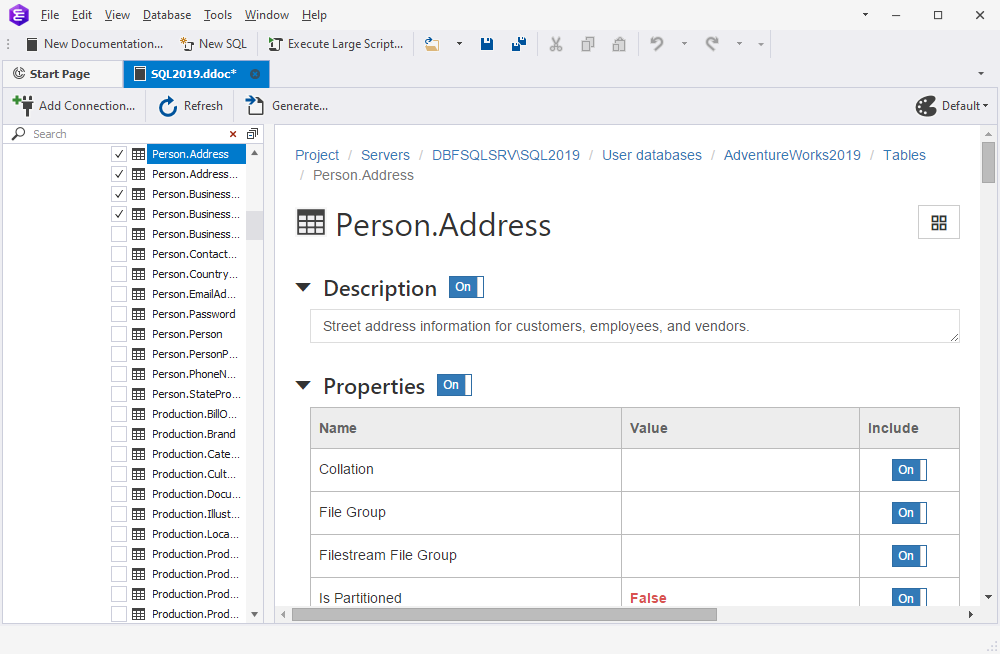This screenshot has height=654, width=1000.
Task: Click the New Documentation toolbar icon
Action: click(31, 44)
